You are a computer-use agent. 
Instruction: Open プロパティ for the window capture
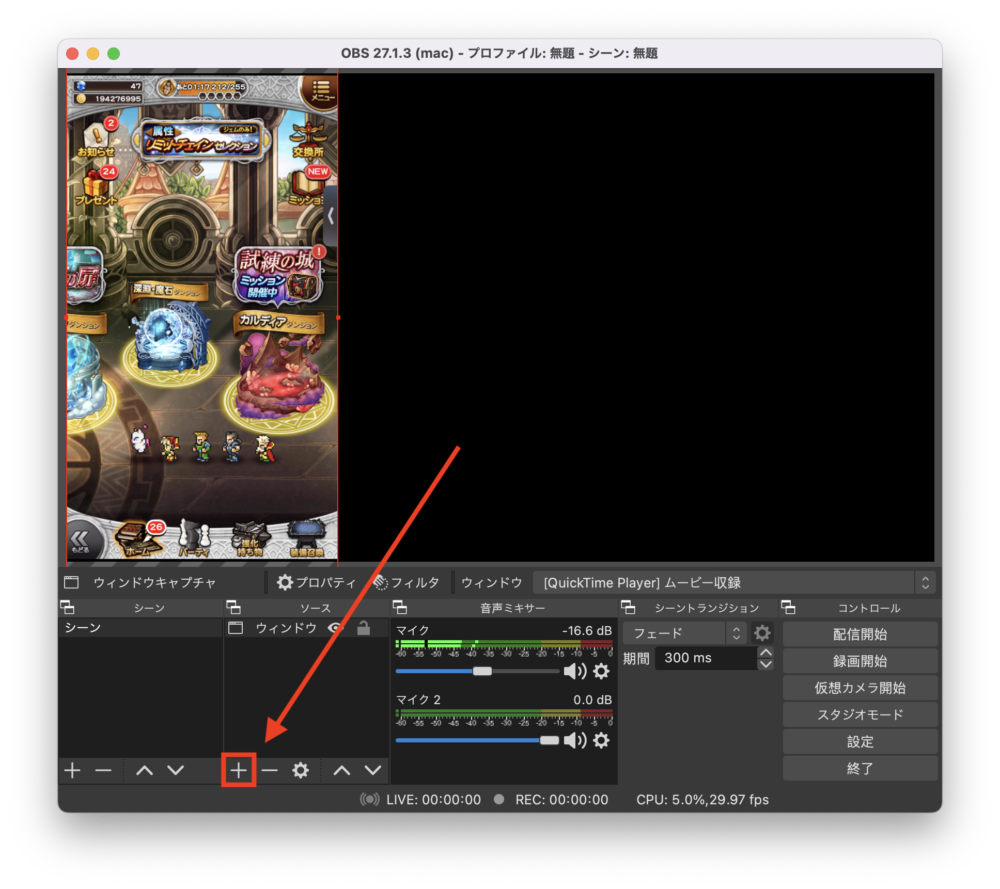316,582
